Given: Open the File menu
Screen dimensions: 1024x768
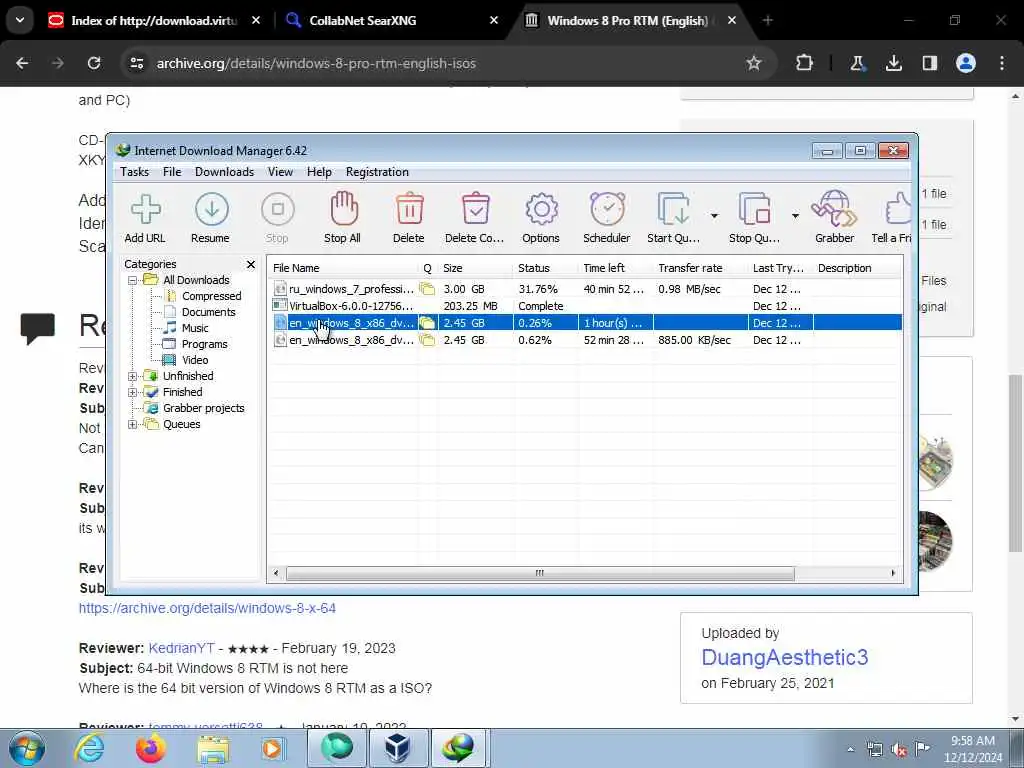Looking at the screenshot, I should [x=172, y=172].
